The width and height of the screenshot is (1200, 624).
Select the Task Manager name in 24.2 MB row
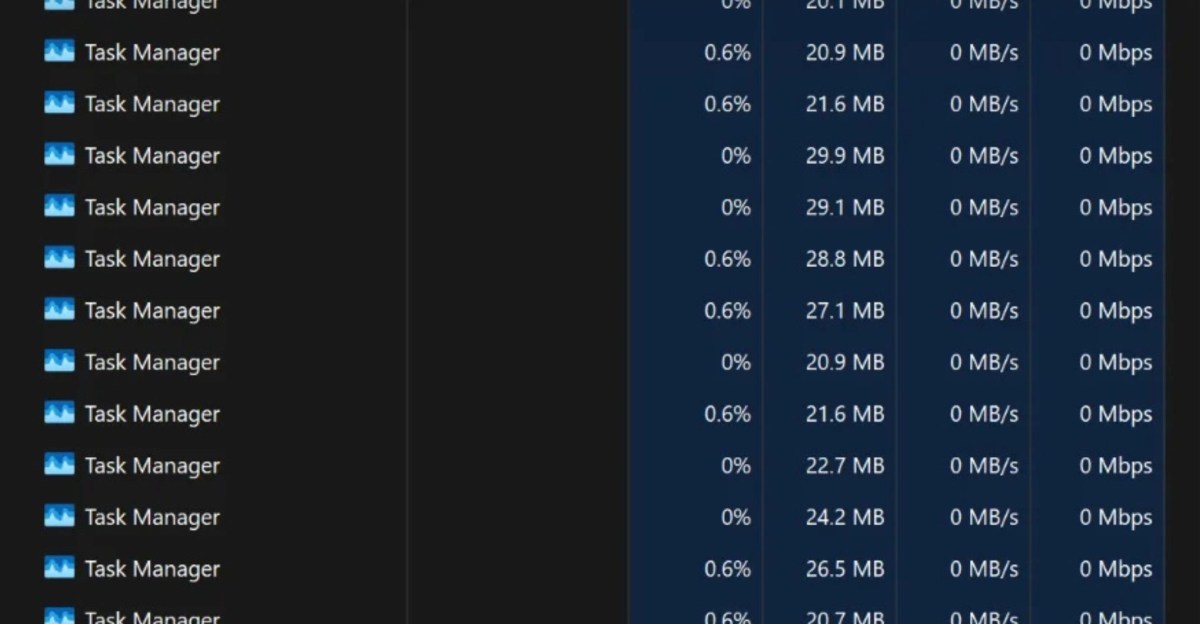click(x=152, y=518)
